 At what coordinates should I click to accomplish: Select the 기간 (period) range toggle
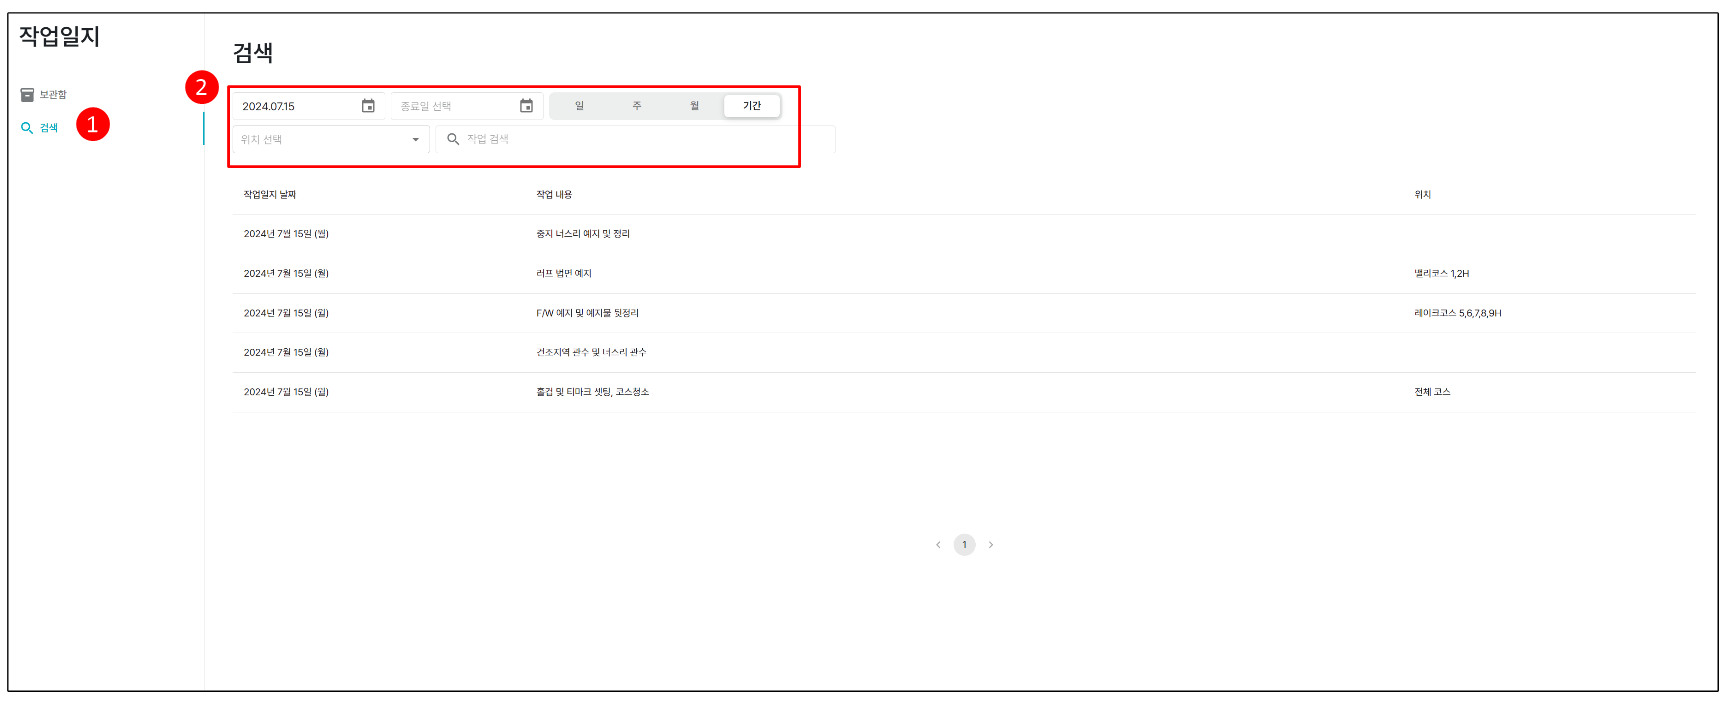tap(752, 106)
